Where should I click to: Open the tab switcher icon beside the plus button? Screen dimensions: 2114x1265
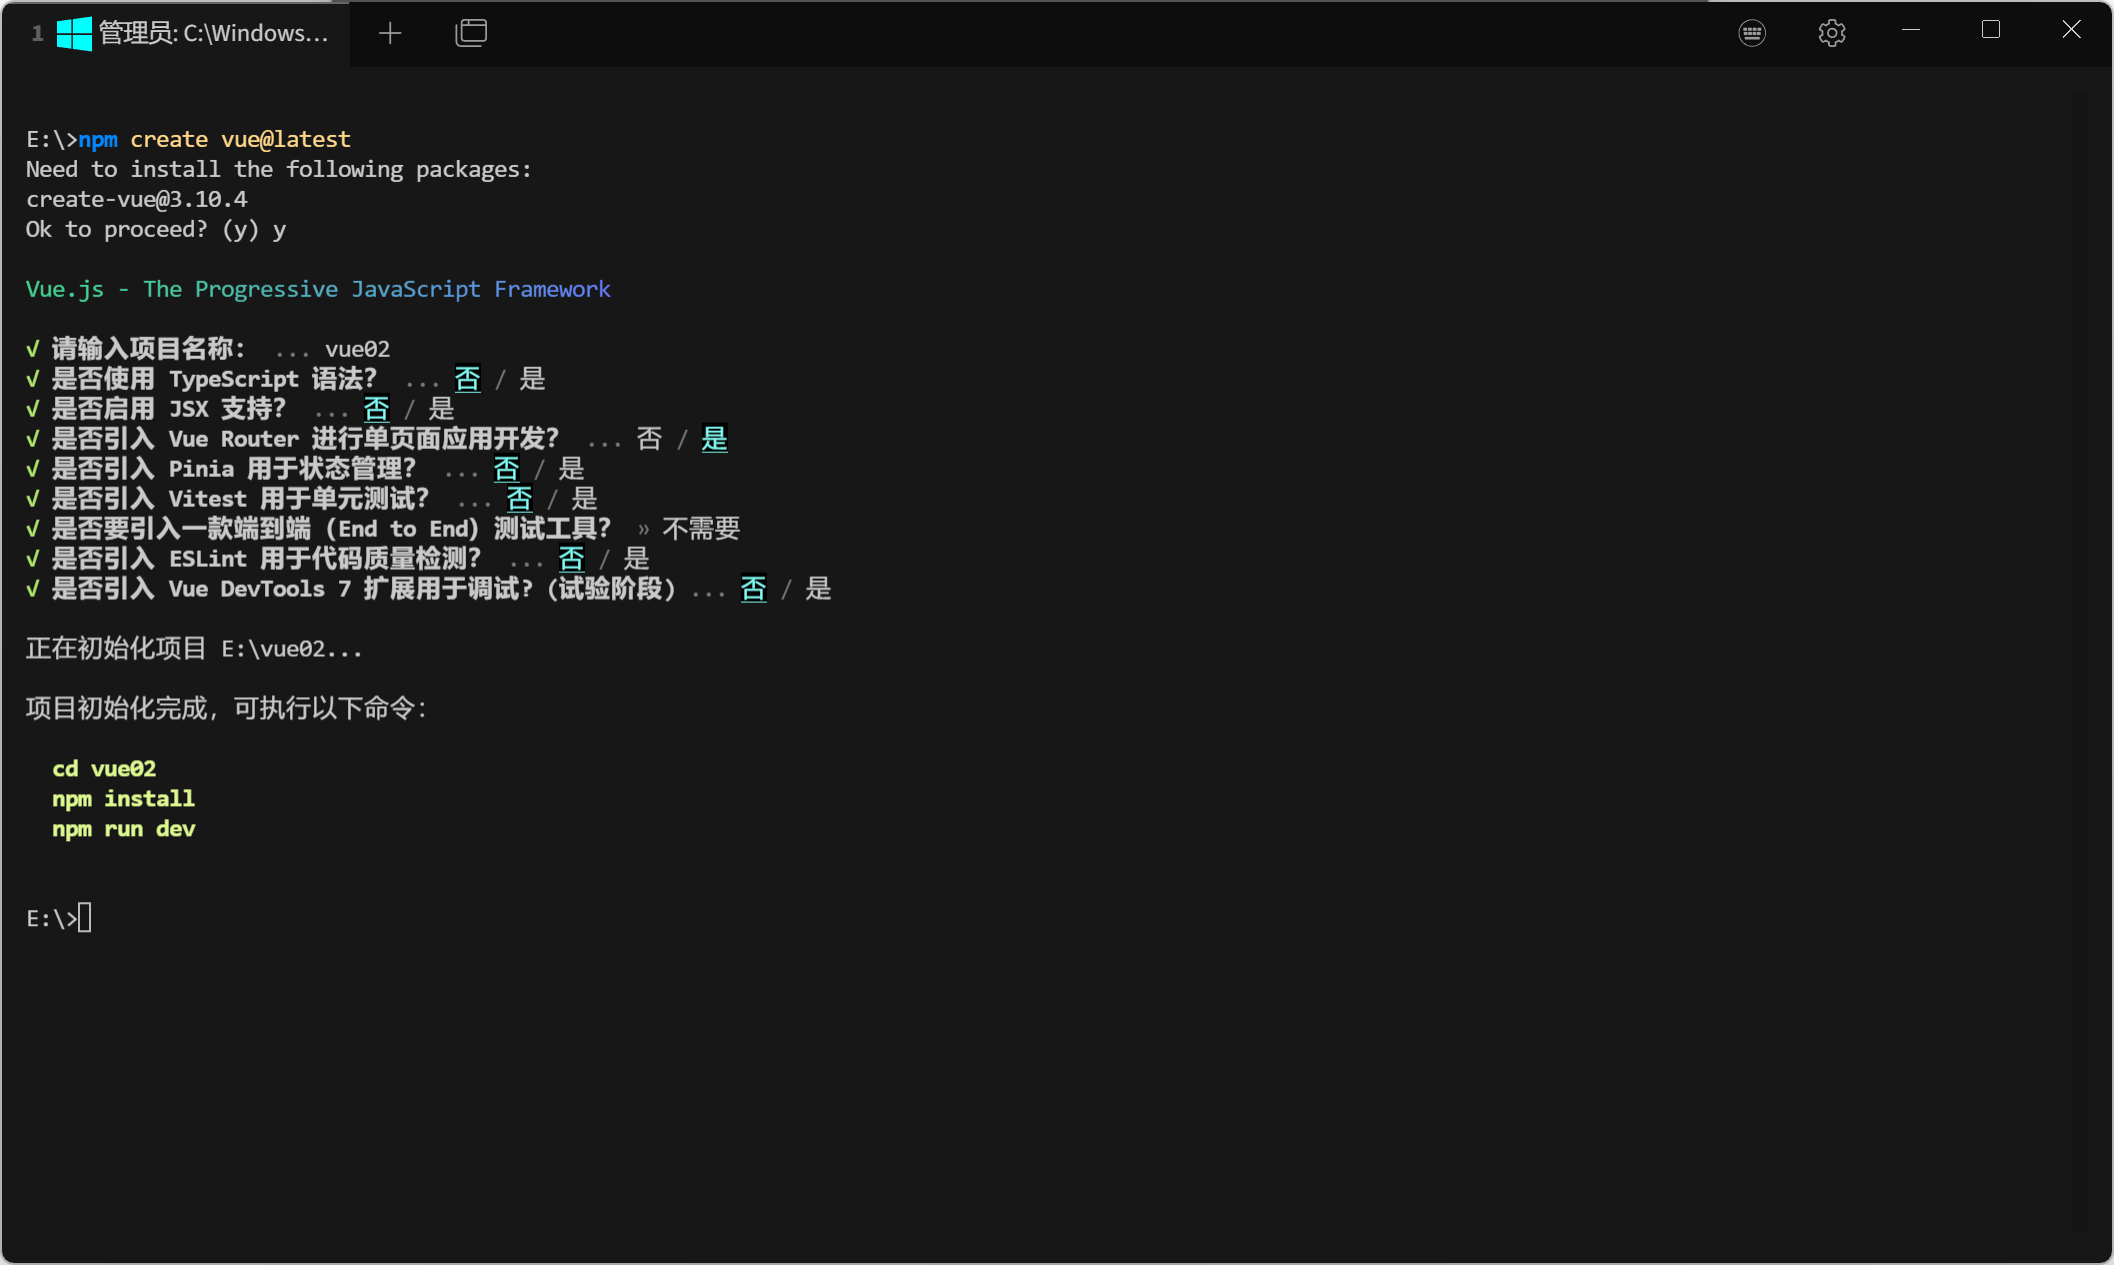(x=470, y=32)
